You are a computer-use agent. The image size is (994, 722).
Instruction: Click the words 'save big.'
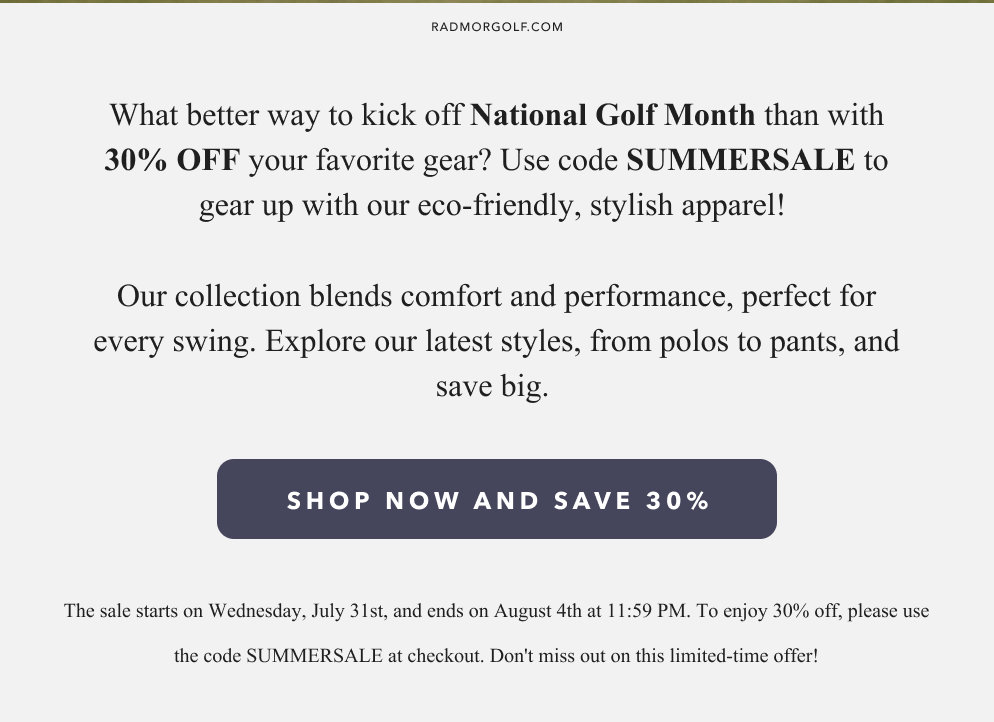[x=492, y=386]
